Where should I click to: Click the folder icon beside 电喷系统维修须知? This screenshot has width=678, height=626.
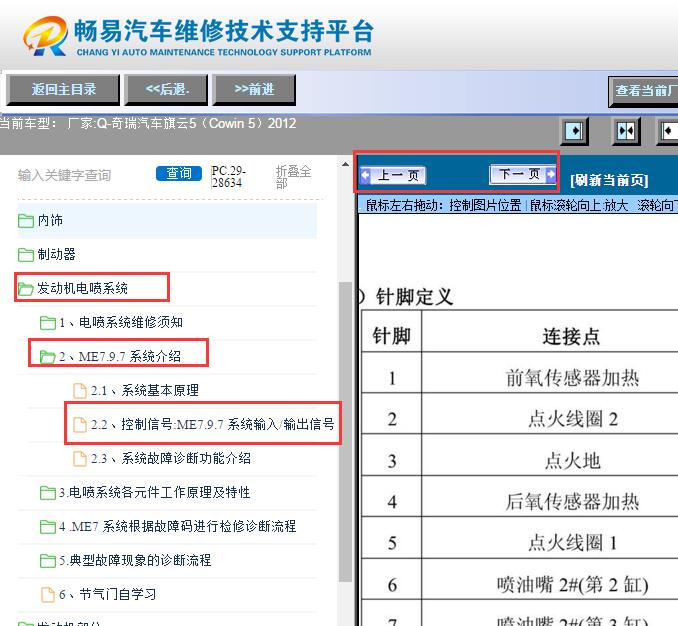[48, 323]
